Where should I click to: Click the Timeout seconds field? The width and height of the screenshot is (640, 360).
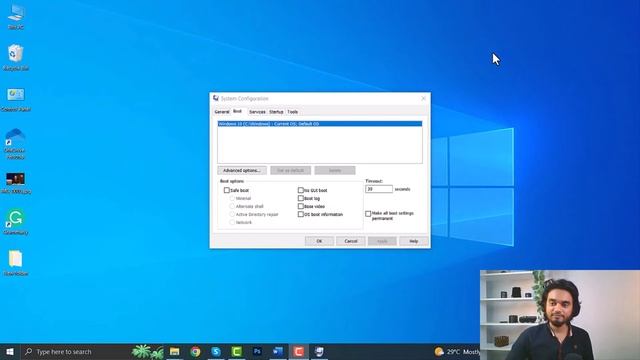379,189
